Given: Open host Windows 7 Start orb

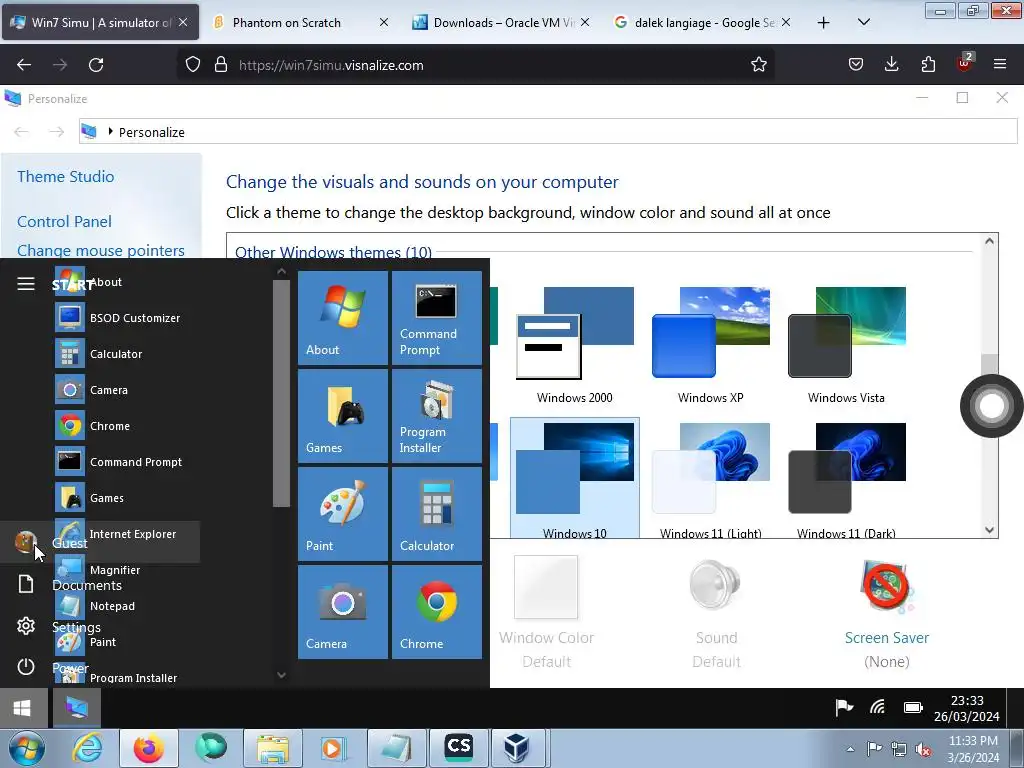Looking at the screenshot, I should pos(27,748).
